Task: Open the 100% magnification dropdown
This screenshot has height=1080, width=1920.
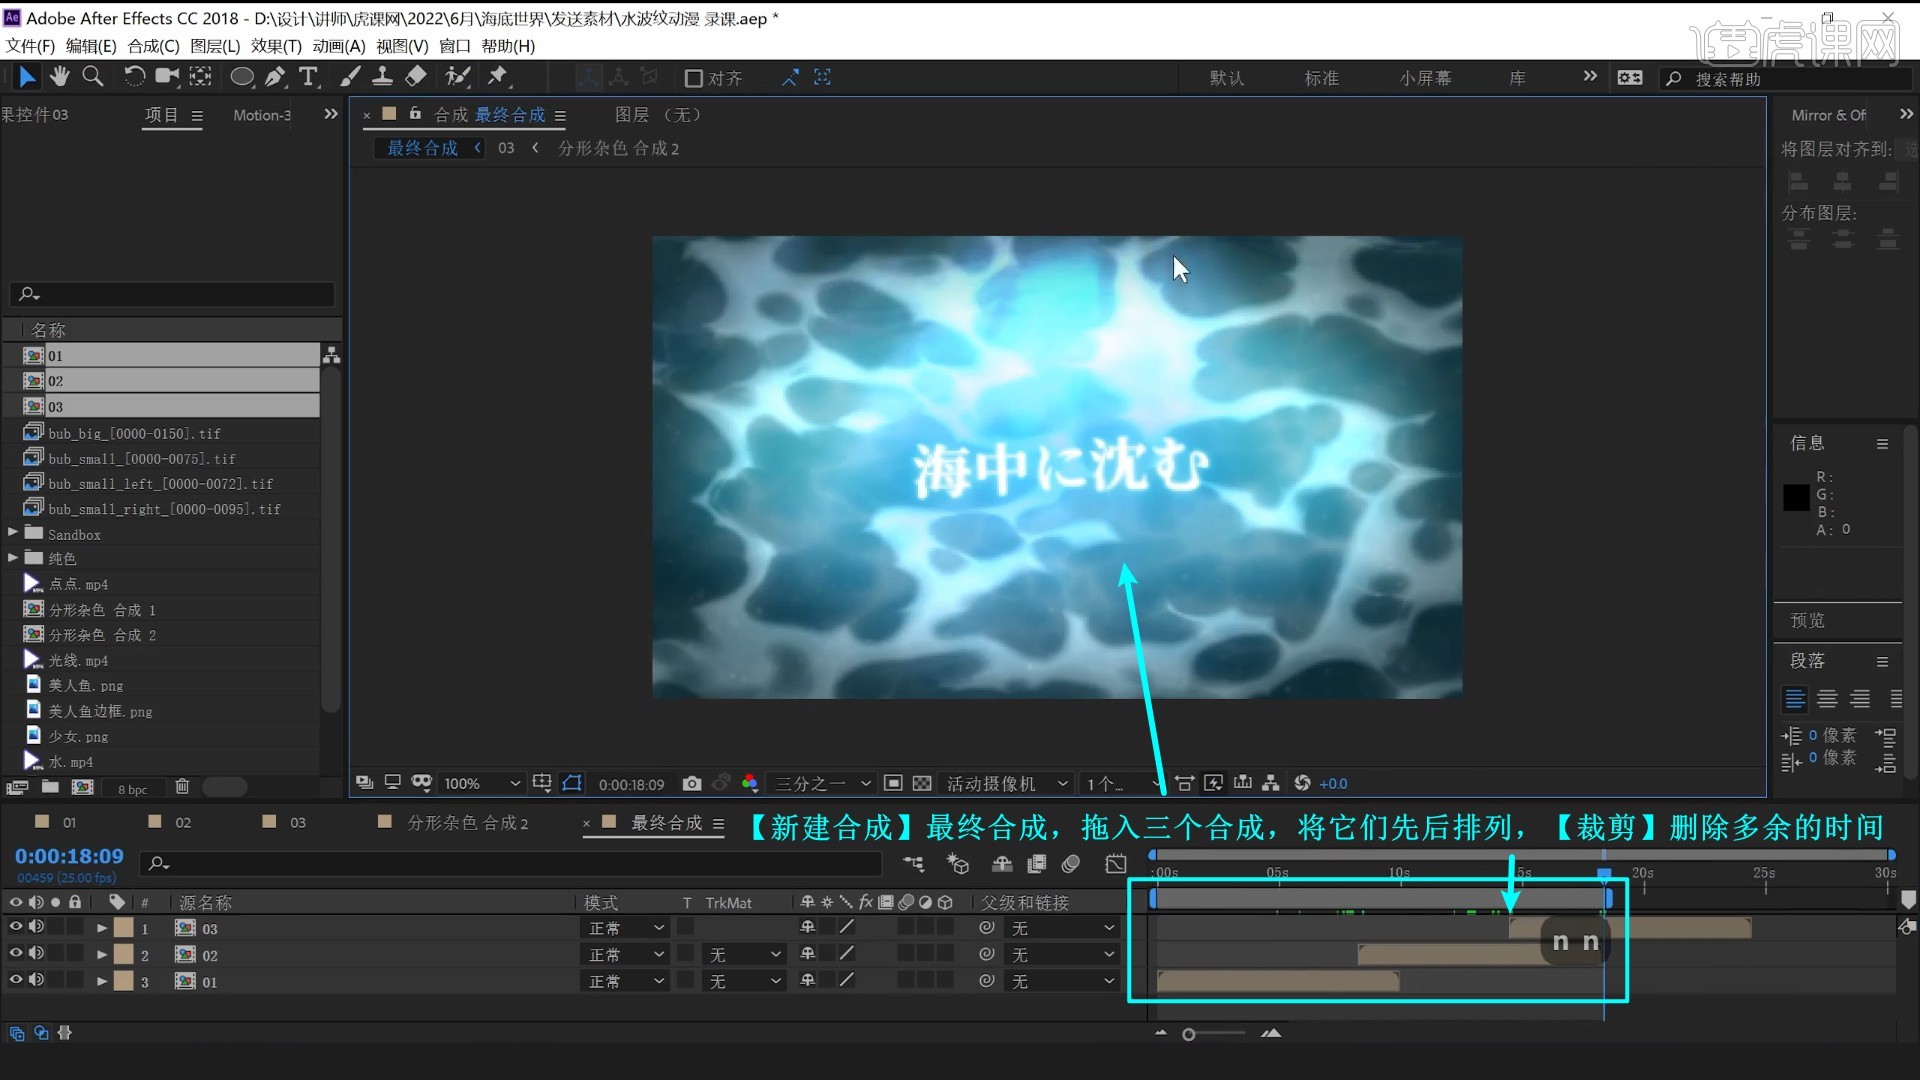Action: (x=482, y=783)
